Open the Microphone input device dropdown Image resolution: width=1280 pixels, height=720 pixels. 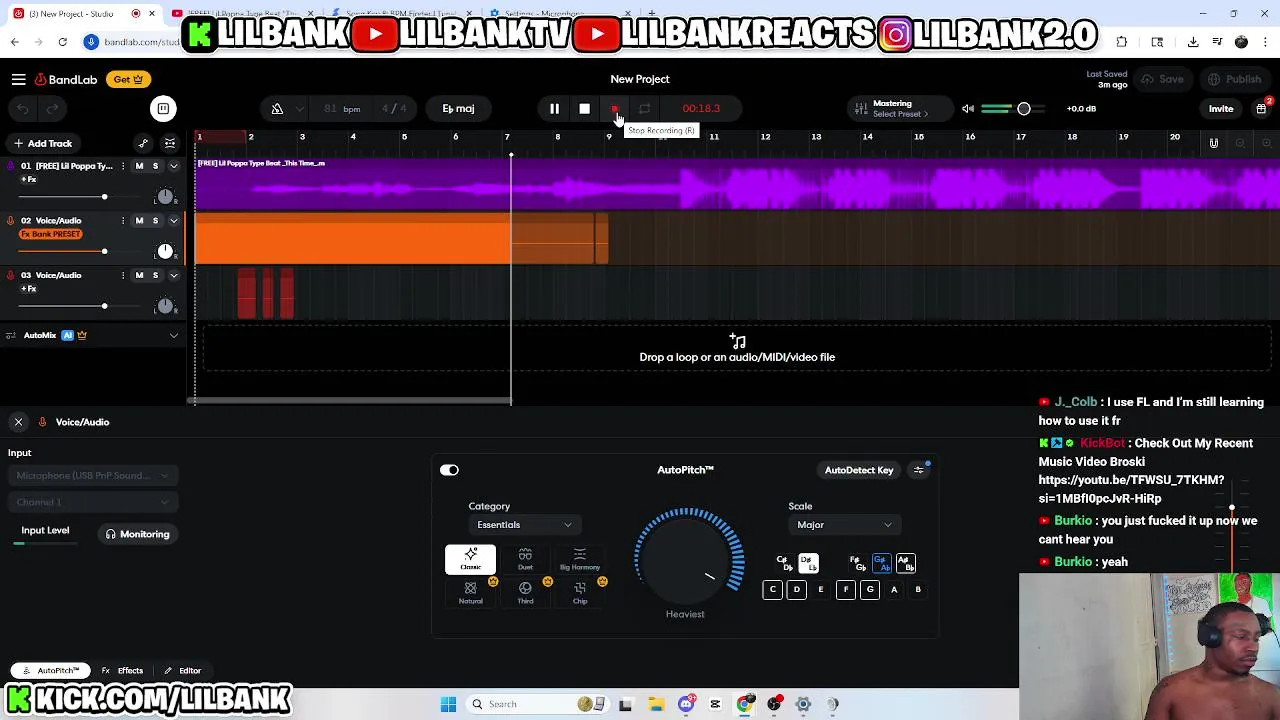click(93, 476)
